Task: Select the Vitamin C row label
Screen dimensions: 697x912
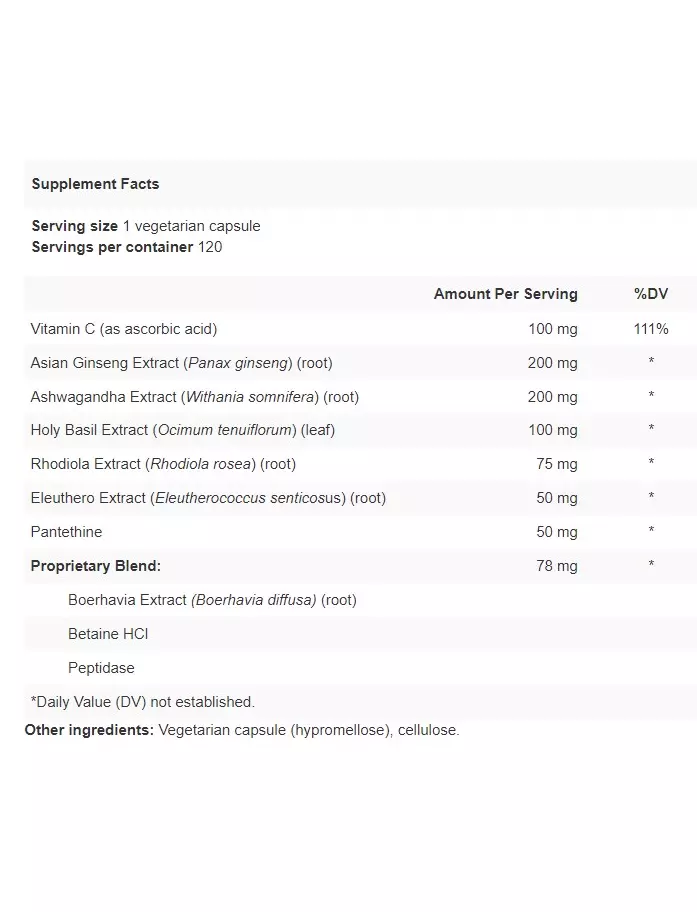Action: [x=124, y=329]
